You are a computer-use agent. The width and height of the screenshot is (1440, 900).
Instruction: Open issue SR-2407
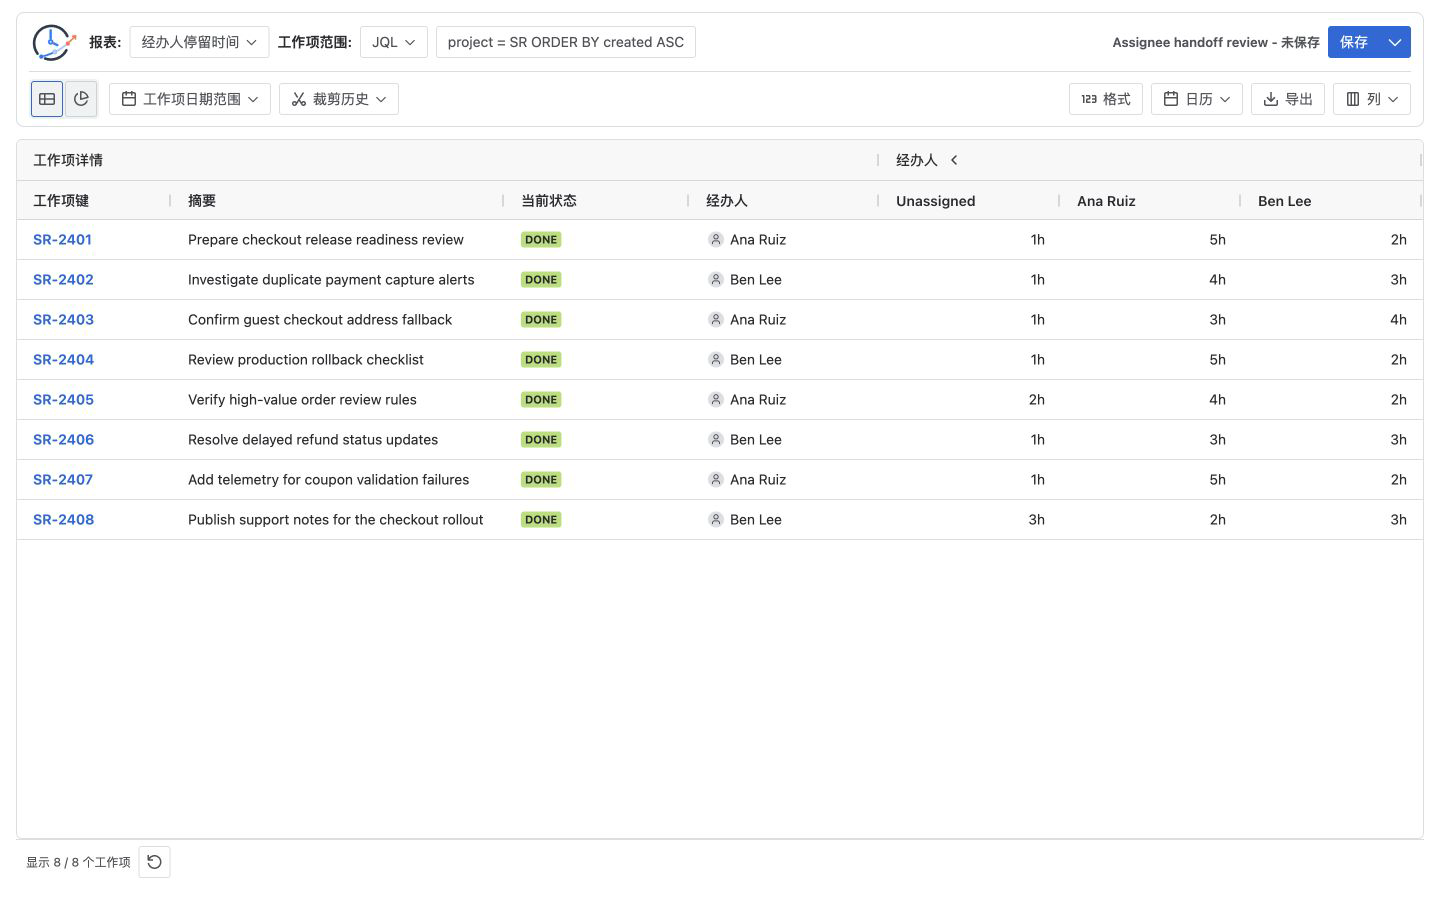click(63, 480)
